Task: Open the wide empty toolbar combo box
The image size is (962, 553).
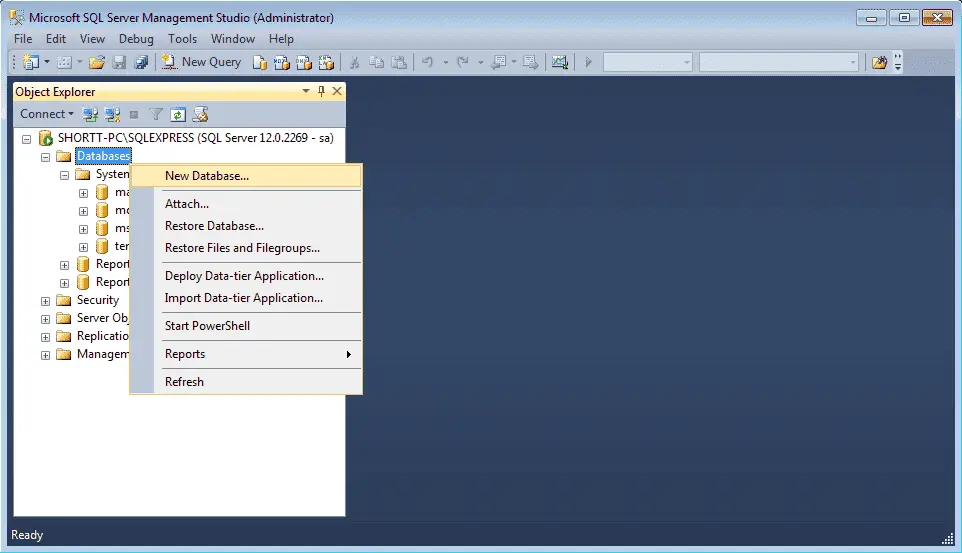Action: pyautogui.click(x=779, y=62)
